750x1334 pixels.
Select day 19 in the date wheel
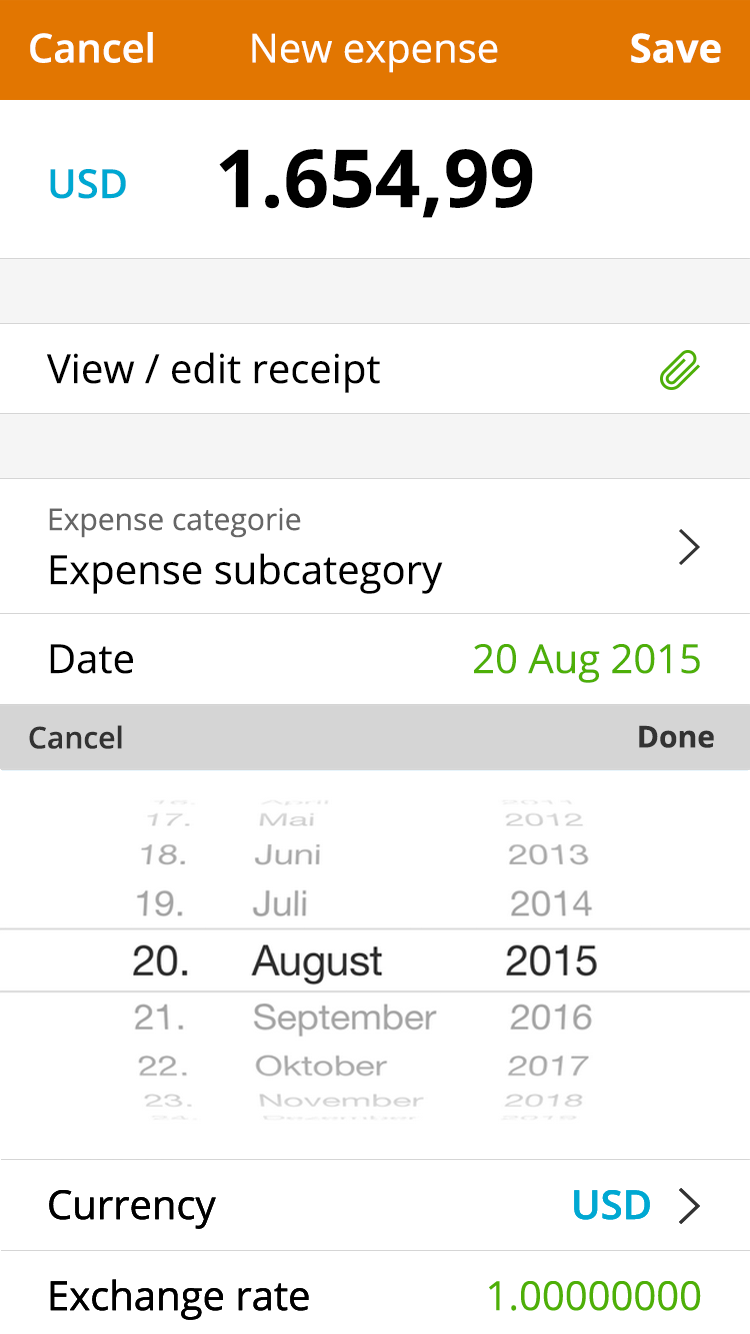[x=160, y=904]
